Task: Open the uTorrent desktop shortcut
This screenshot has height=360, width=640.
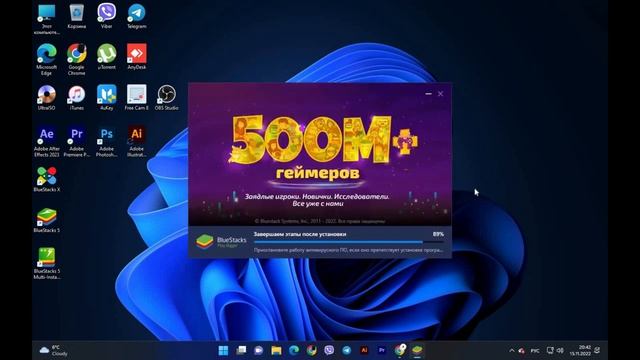Action: point(107,57)
